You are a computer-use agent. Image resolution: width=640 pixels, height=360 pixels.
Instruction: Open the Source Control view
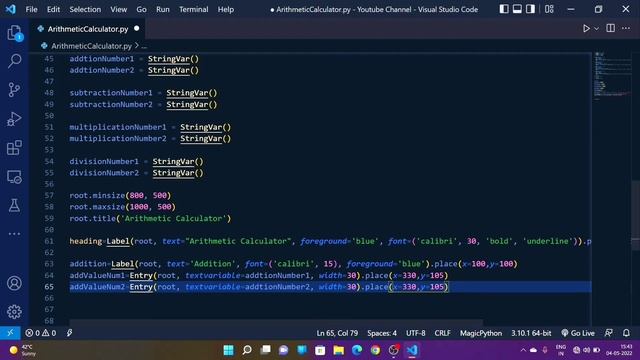click(x=14, y=89)
